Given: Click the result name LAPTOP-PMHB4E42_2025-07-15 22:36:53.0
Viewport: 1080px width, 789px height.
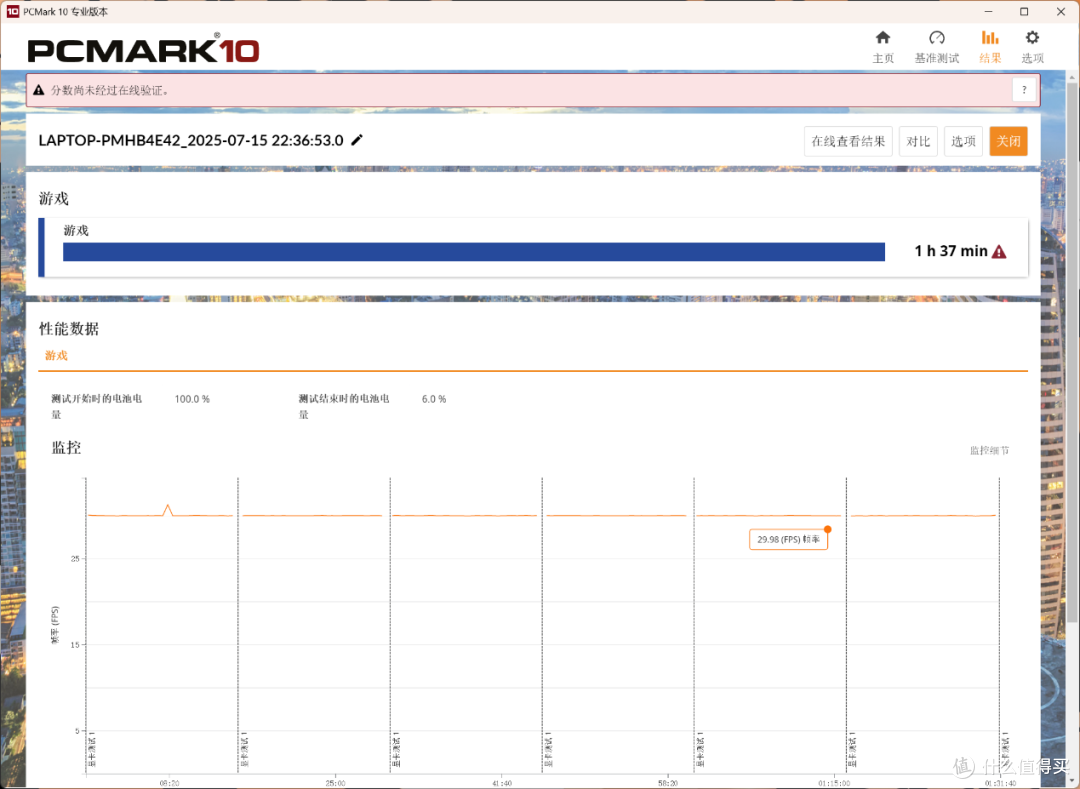Looking at the screenshot, I should coord(191,140).
